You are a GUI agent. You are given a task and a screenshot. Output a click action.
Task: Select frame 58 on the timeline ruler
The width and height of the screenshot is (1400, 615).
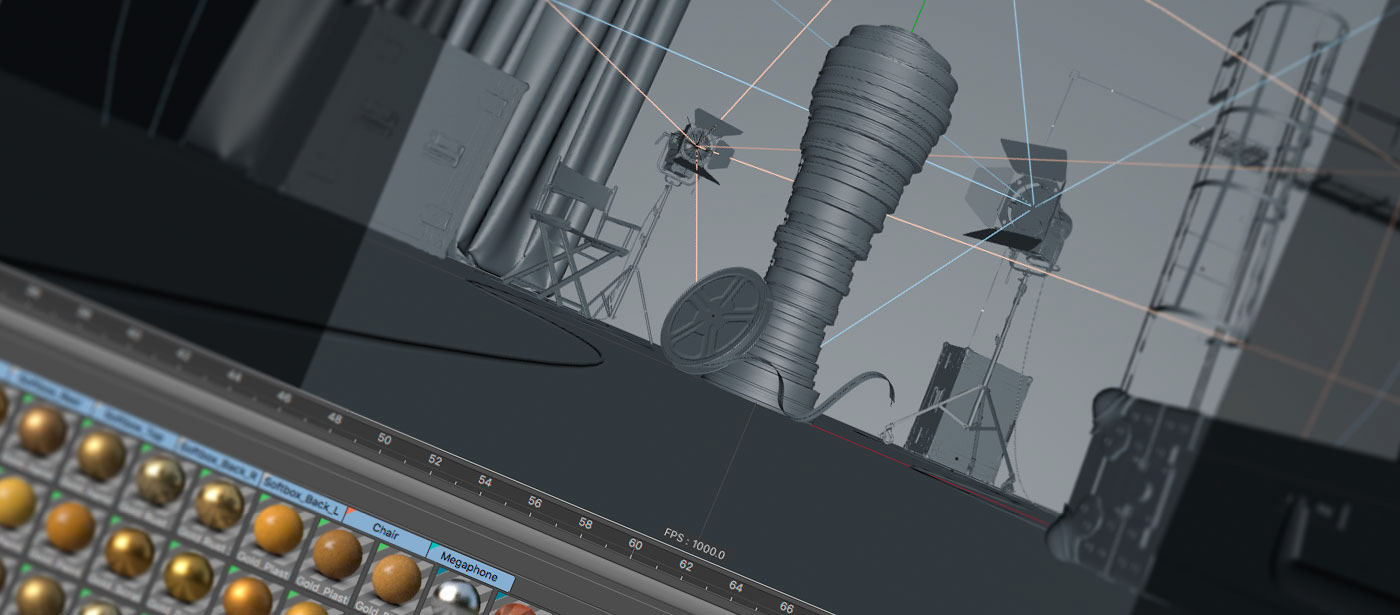point(585,523)
